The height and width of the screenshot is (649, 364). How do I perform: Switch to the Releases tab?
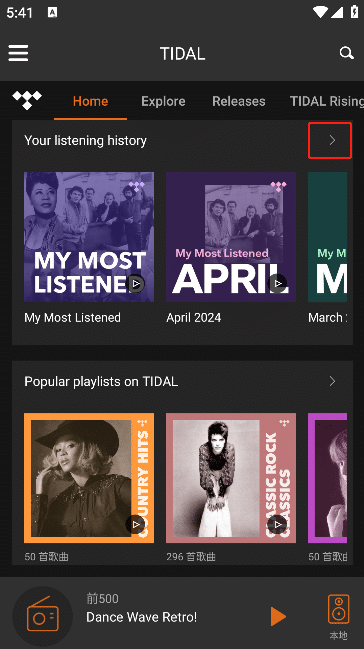point(239,101)
